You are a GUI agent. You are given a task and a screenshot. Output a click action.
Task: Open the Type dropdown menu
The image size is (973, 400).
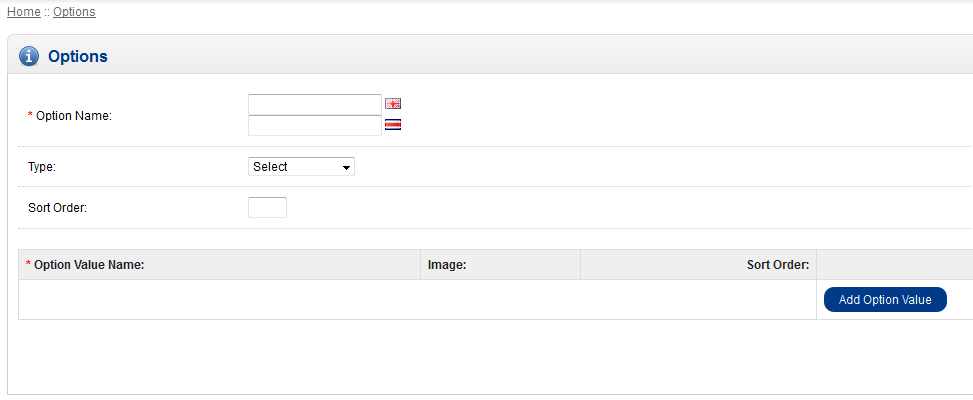(x=301, y=167)
